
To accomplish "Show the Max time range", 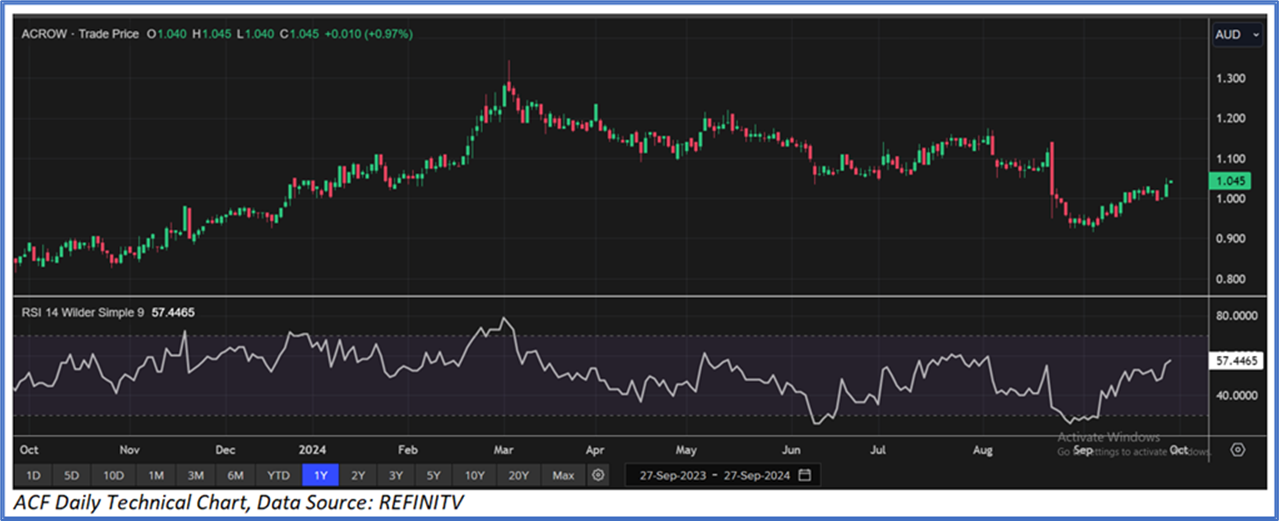I will pyautogui.click(x=563, y=474).
